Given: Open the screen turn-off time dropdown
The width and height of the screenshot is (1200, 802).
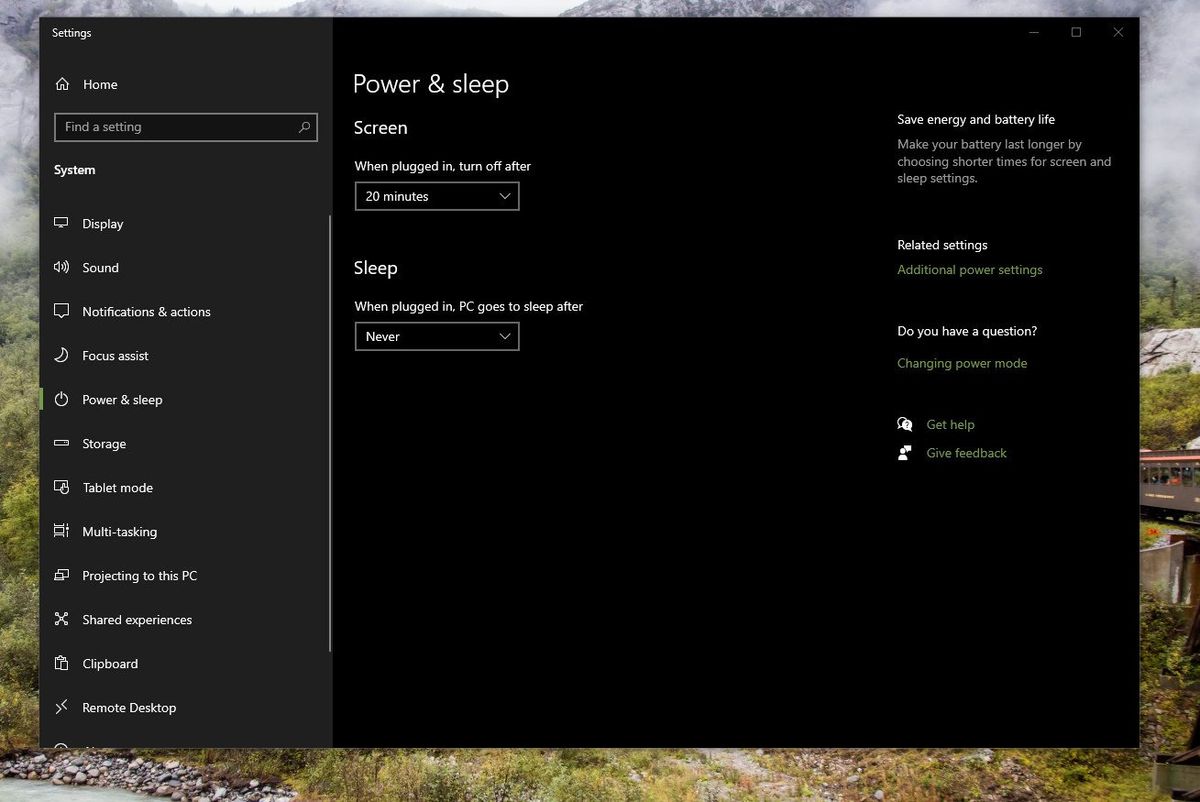Looking at the screenshot, I should pyautogui.click(x=437, y=196).
